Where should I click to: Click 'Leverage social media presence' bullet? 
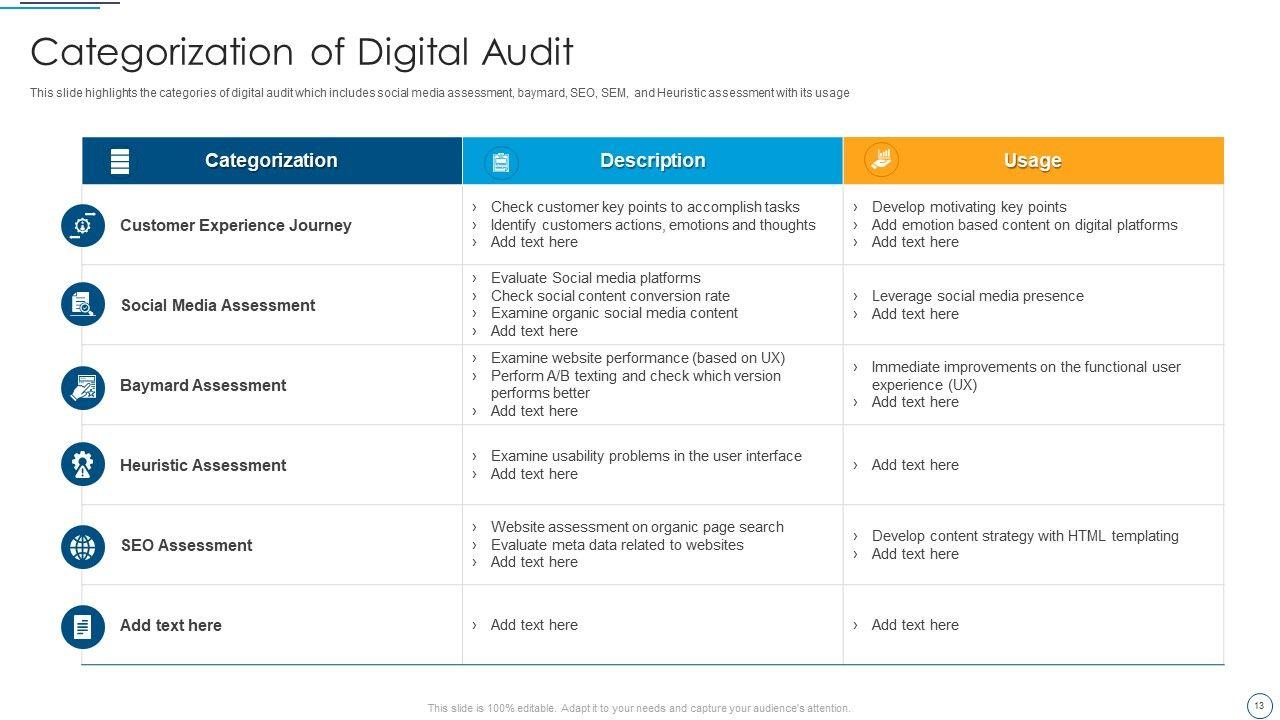pyautogui.click(x=977, y=296)
